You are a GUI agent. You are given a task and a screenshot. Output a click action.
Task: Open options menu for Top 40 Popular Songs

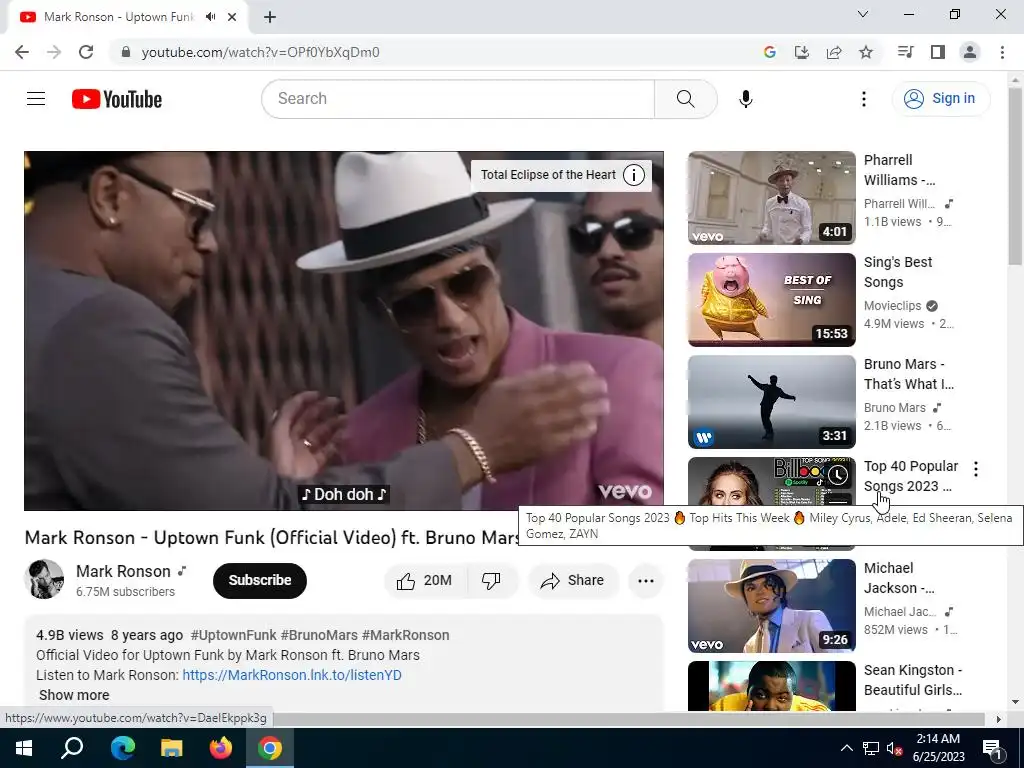(976, 469)
